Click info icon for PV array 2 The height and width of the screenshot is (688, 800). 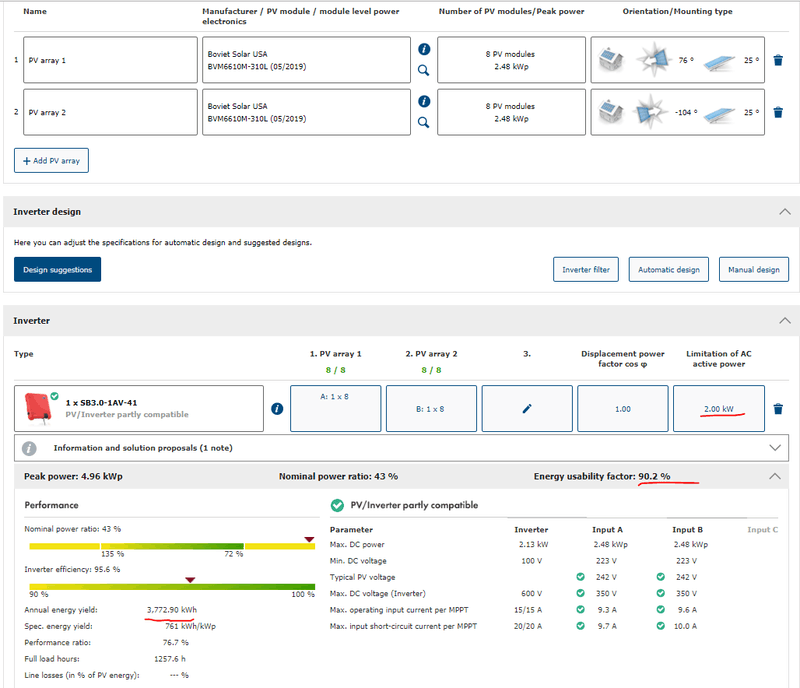(x=423, y=101)
